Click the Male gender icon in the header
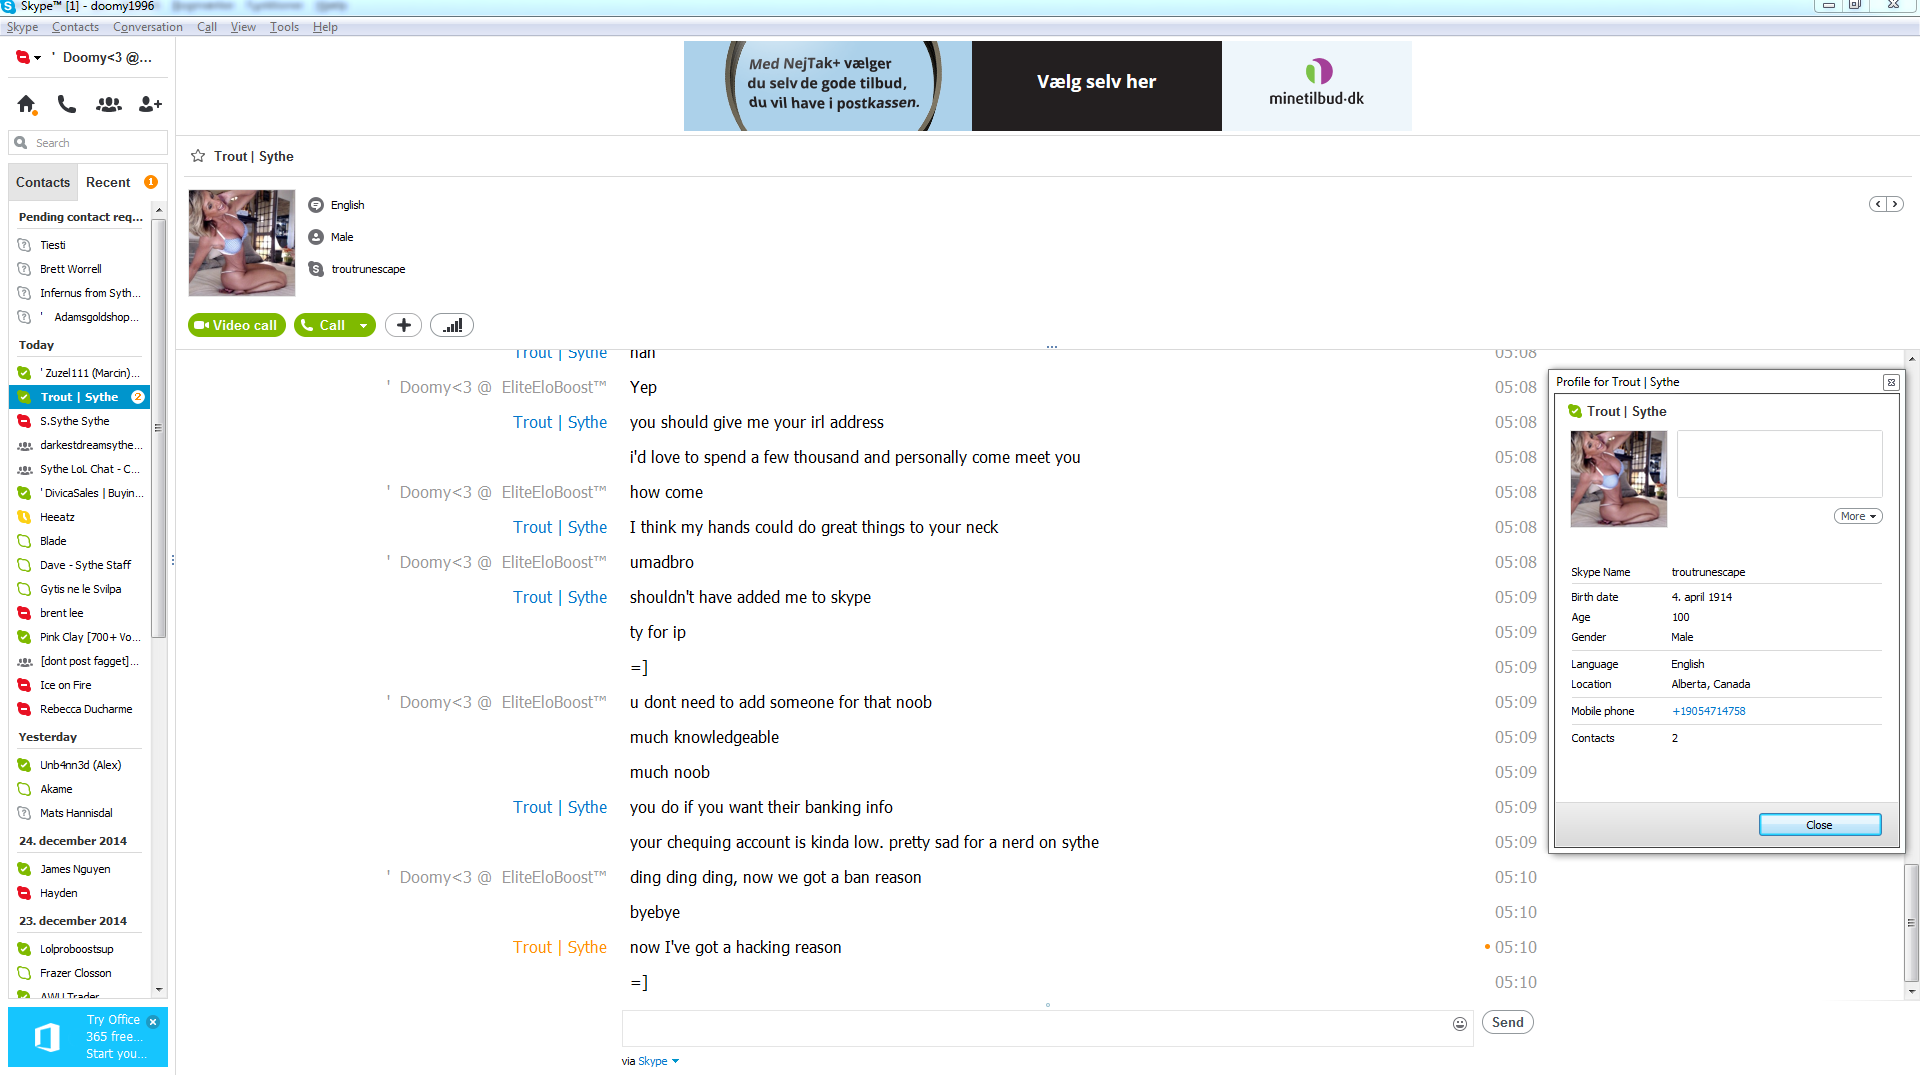 click(316, 237)
